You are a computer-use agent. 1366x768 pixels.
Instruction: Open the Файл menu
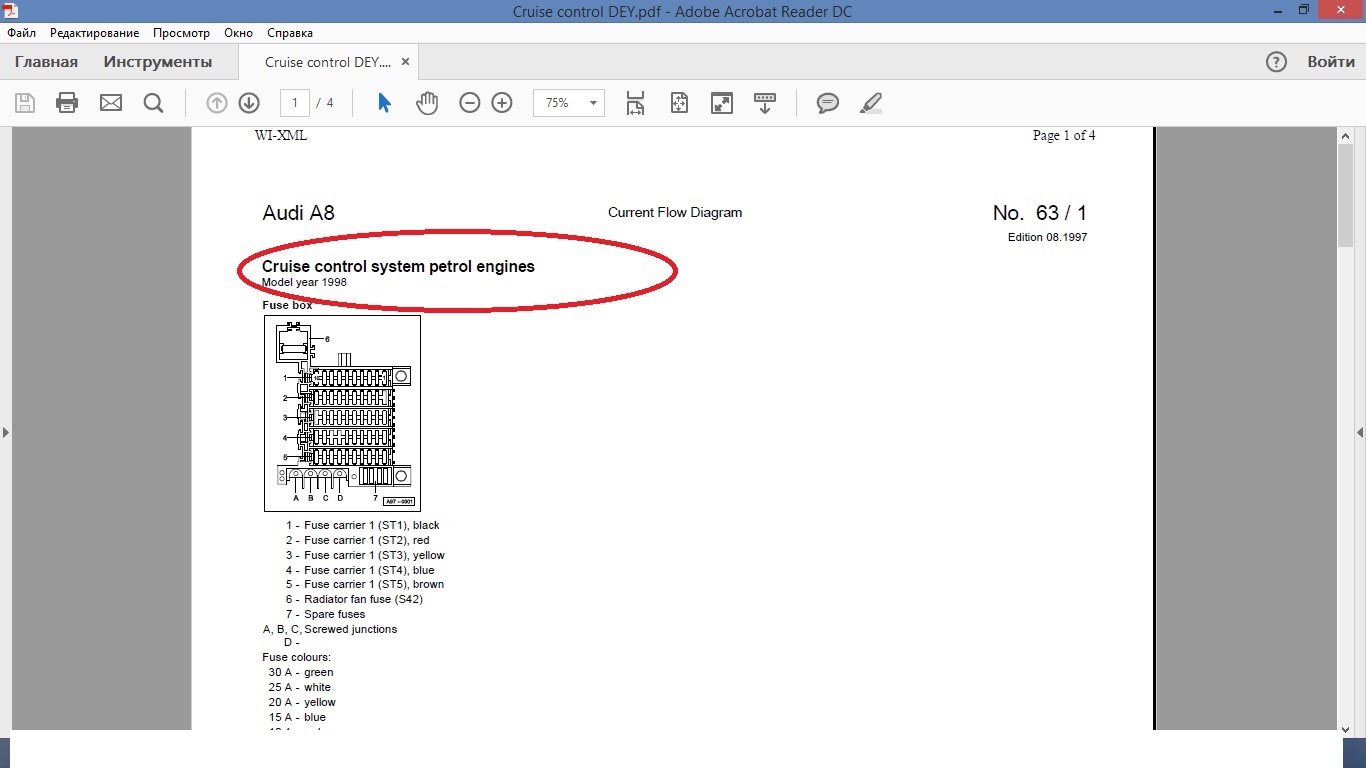click(x=21, y=33)
